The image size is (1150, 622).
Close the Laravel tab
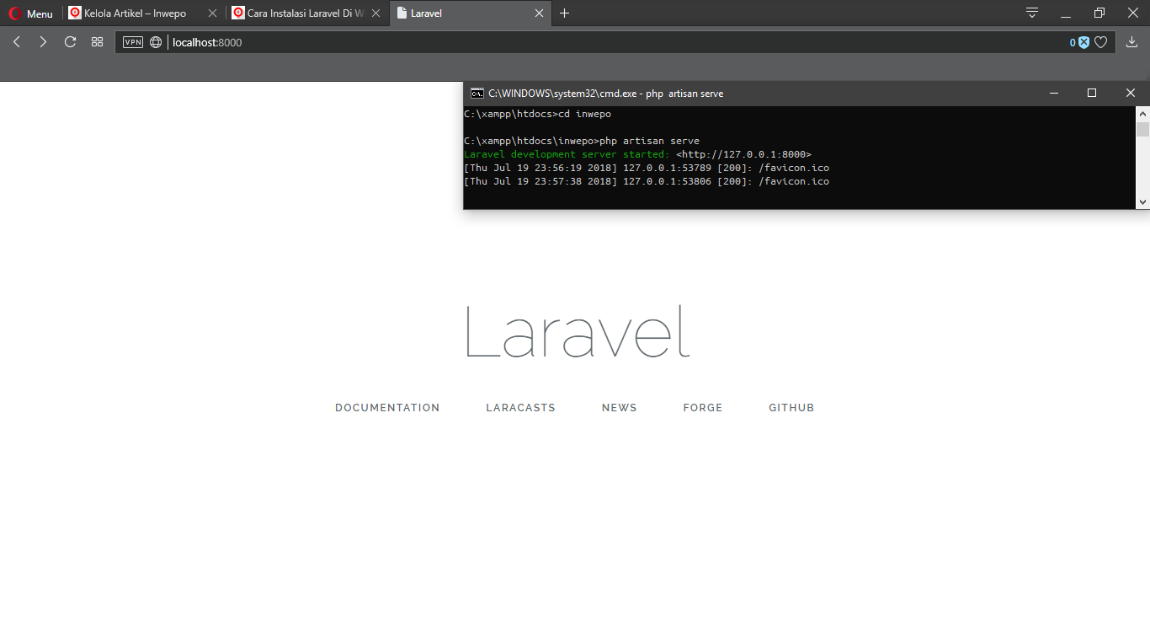tap(539, 13)
